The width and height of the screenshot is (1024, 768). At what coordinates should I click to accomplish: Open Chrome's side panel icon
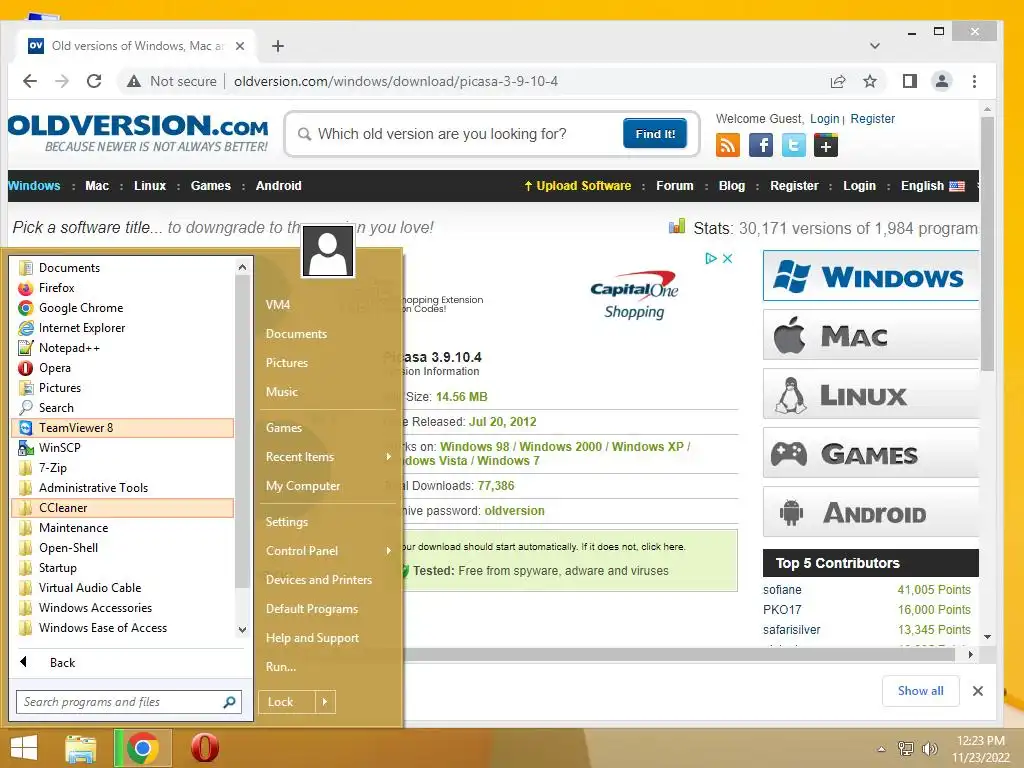[910, 81]
